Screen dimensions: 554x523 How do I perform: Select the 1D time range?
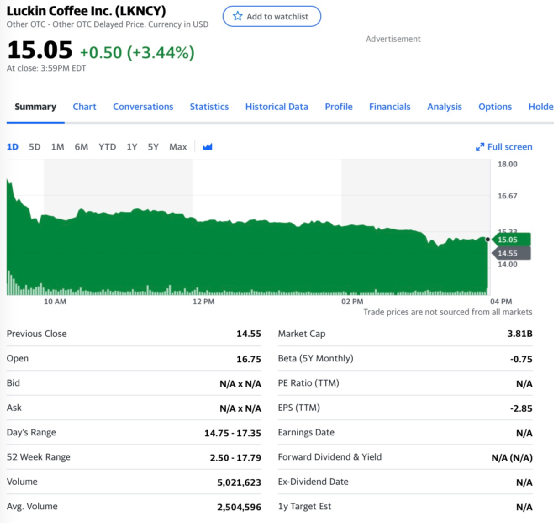tap(13, 147)
